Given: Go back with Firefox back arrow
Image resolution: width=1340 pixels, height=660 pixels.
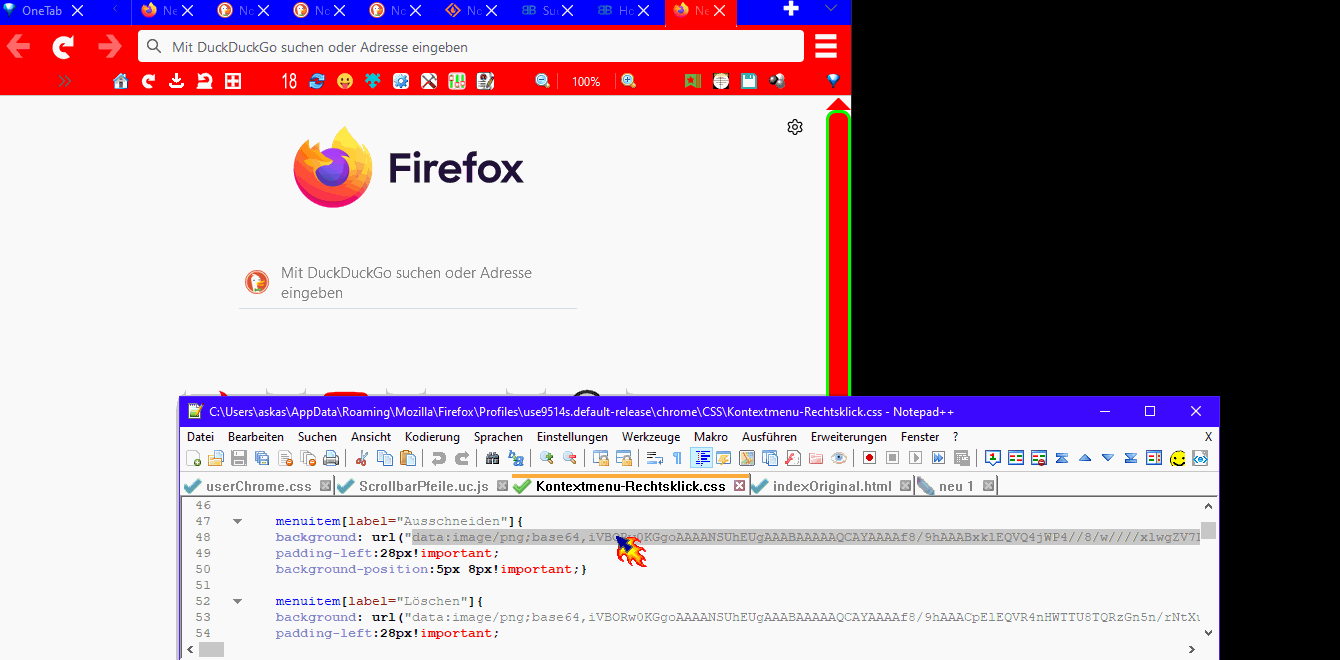Looking at the screenshot, I should click(19, 46).
